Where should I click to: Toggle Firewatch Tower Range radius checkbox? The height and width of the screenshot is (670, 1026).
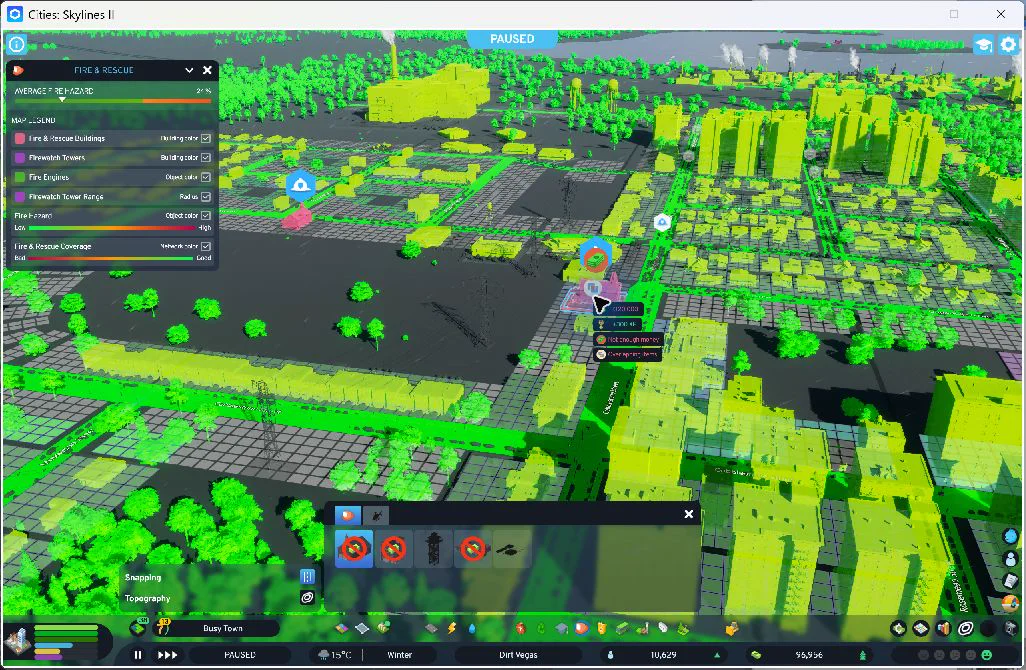[x=205, y=196]
